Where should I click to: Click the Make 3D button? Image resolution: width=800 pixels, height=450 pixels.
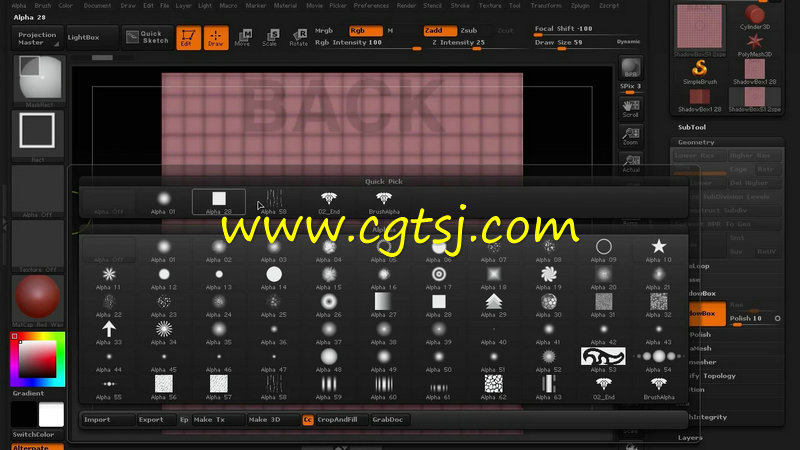[x=273, y=420]
